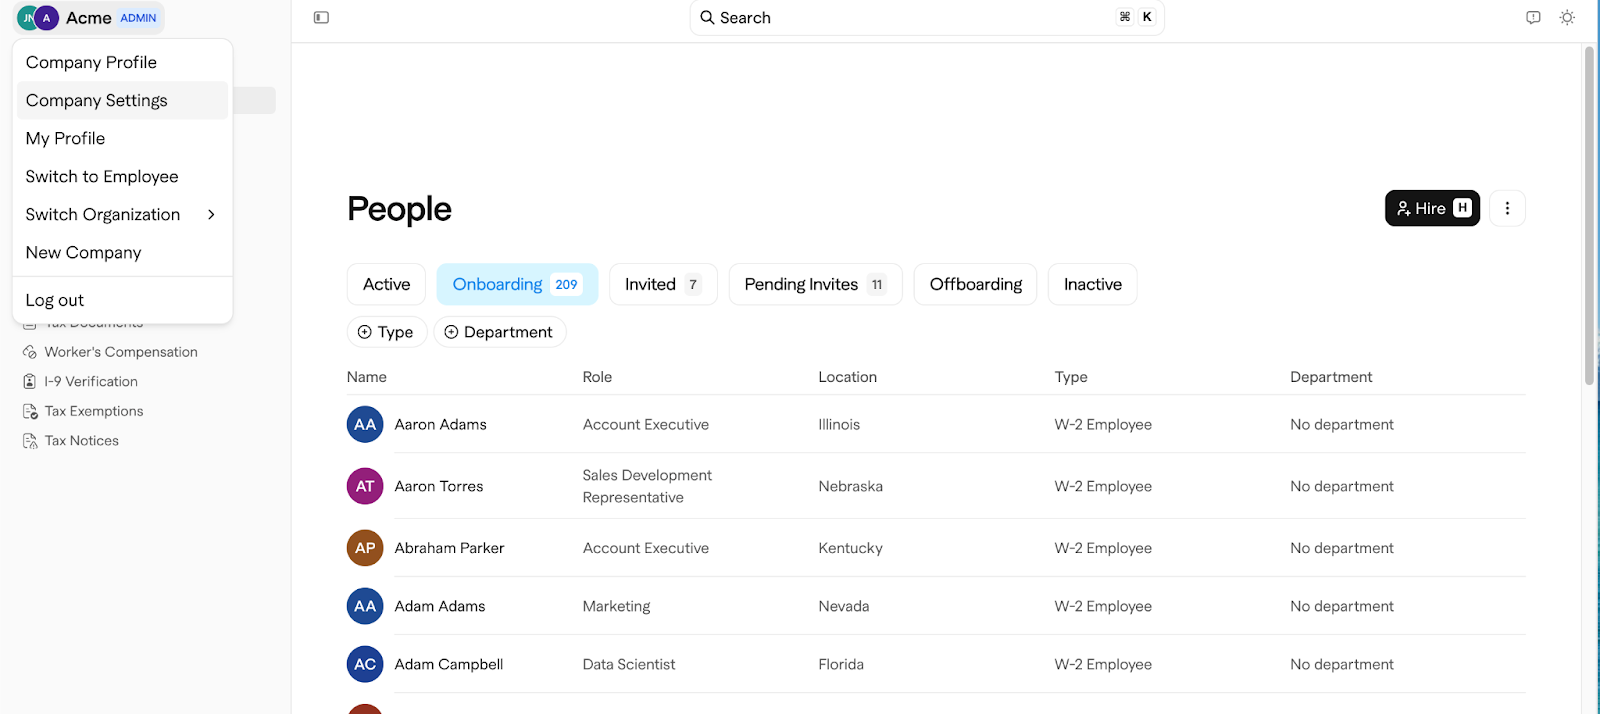1600x714 pixels.
Task: Open Worker's Compensation sidebar link
Action: click(x=121, y=352)
